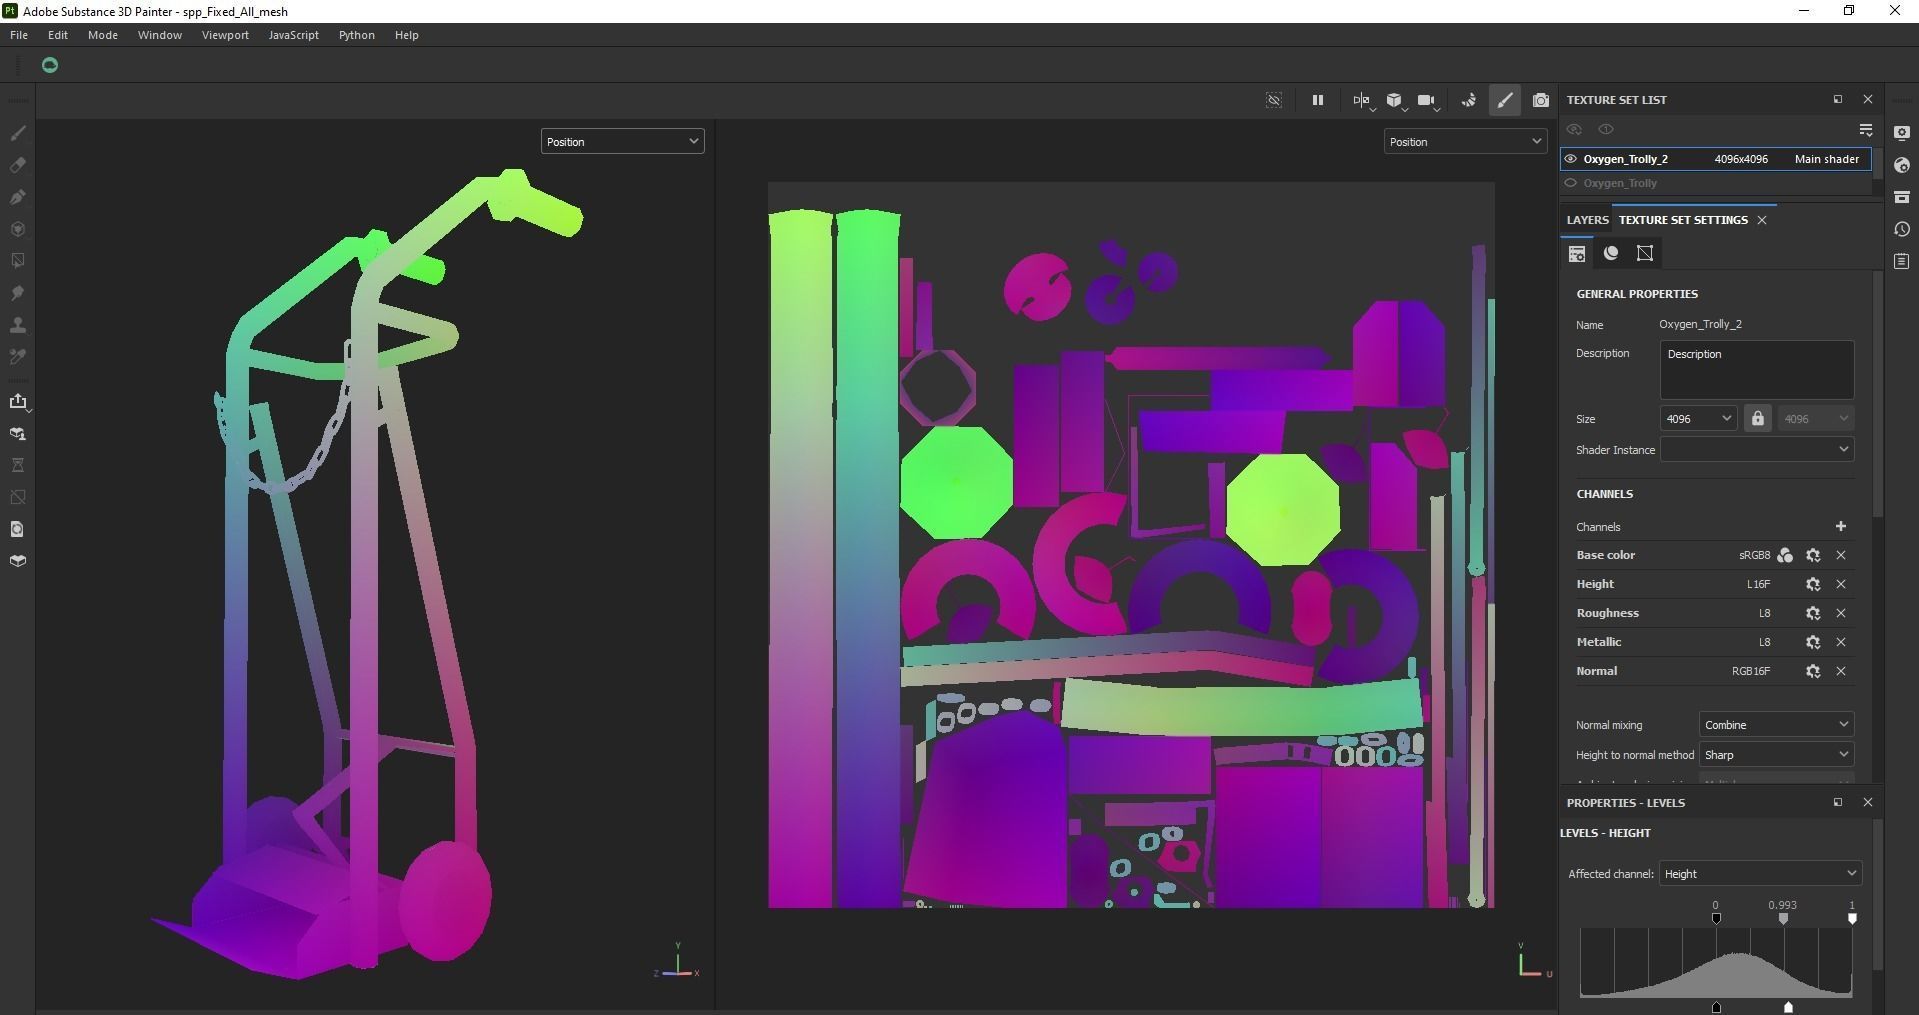Screen dimensions: 1919x1015
Task: Open Shader settings in right dock
Action: tap(1902, 165)
